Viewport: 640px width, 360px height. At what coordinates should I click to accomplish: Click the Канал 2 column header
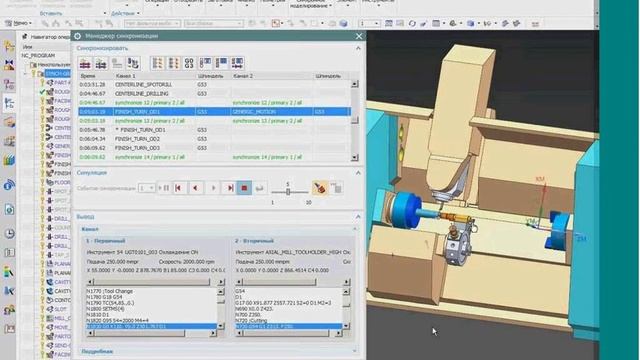(272, 76)
